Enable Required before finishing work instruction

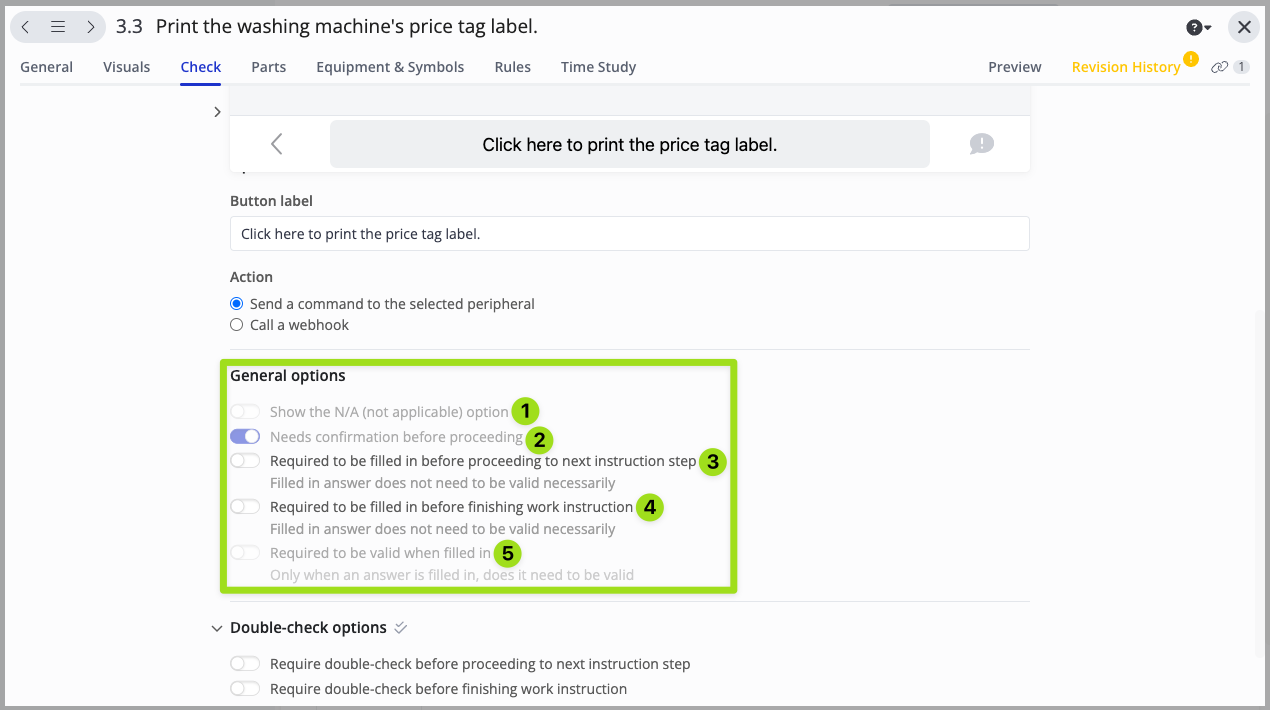245,507
